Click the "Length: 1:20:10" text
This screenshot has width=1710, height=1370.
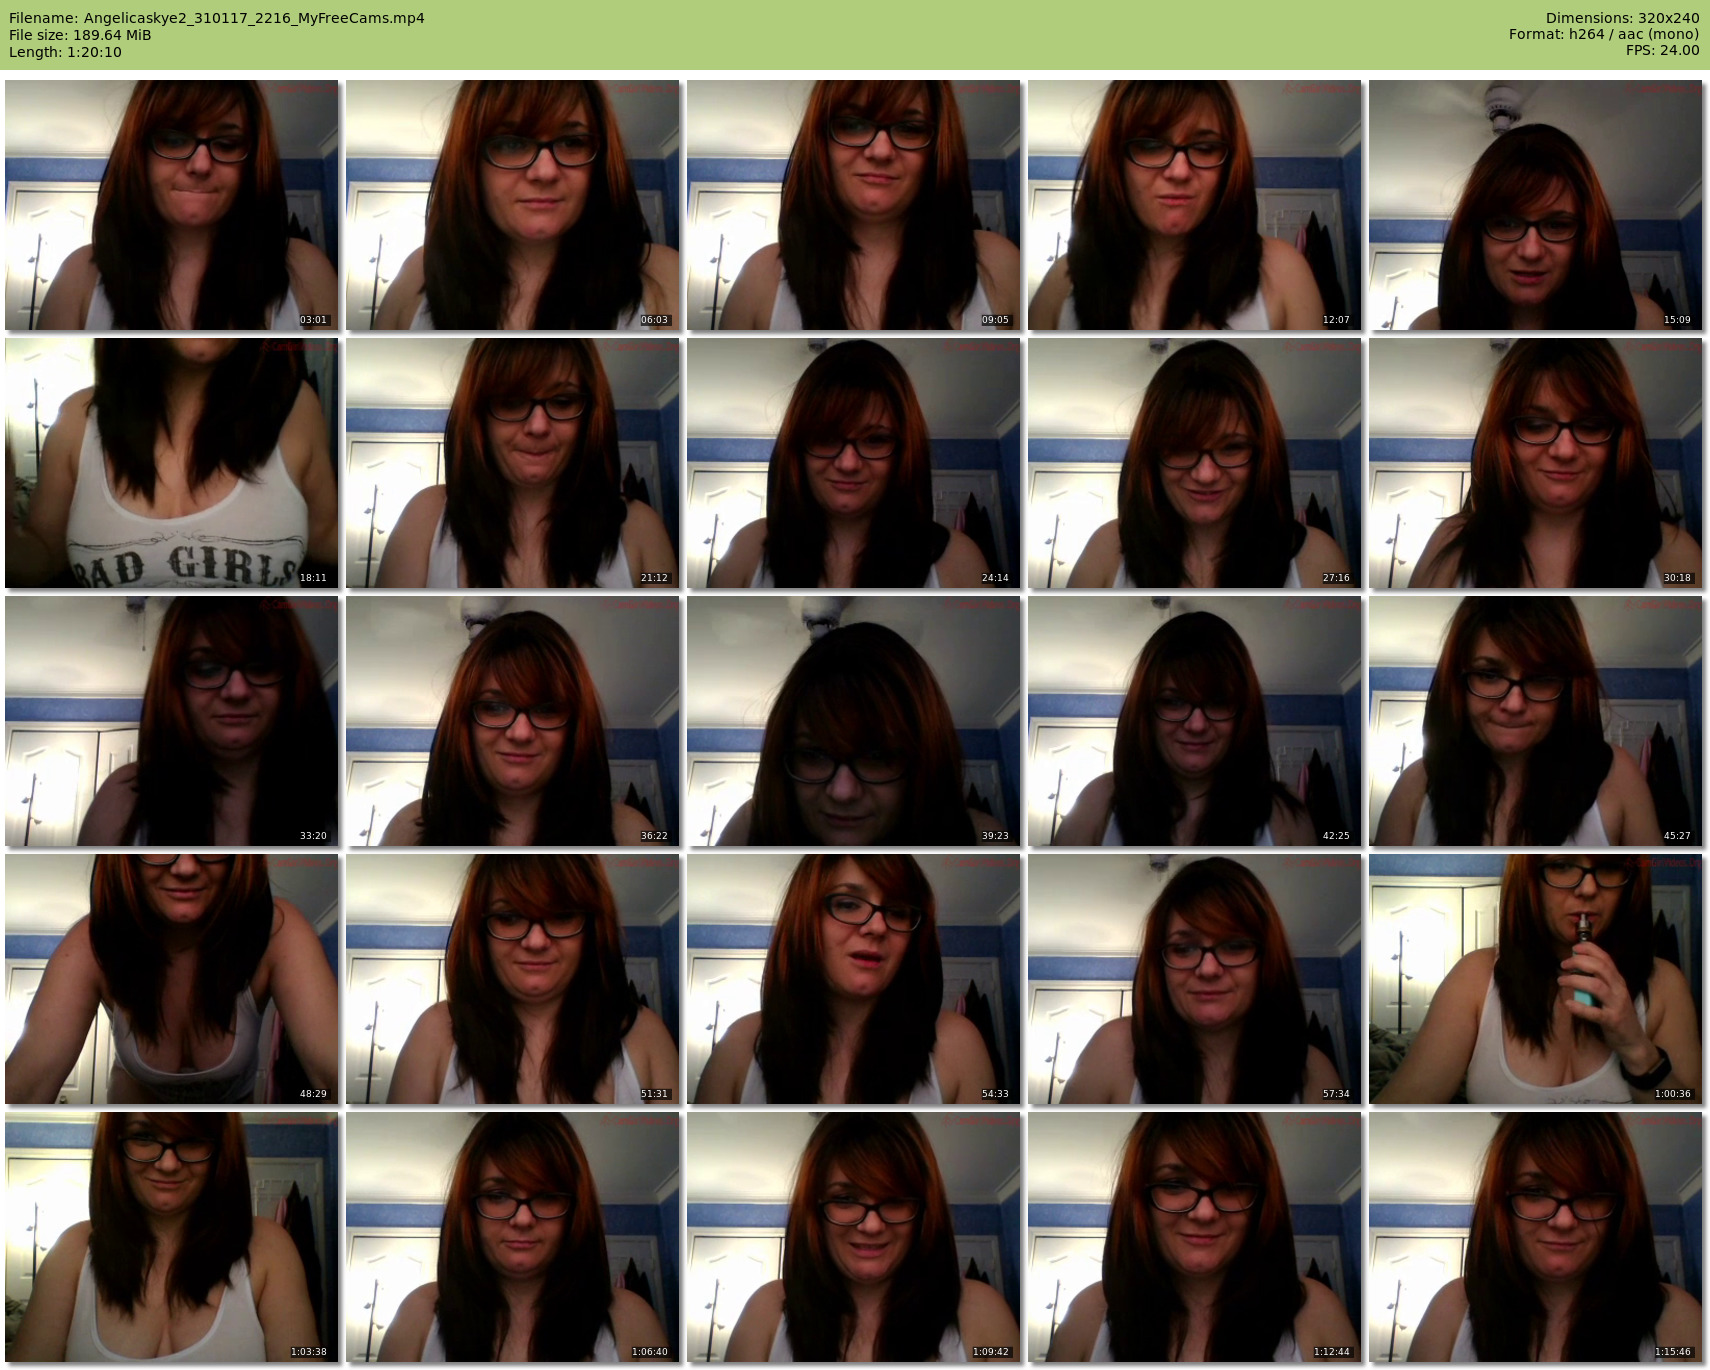coord(65,52)
